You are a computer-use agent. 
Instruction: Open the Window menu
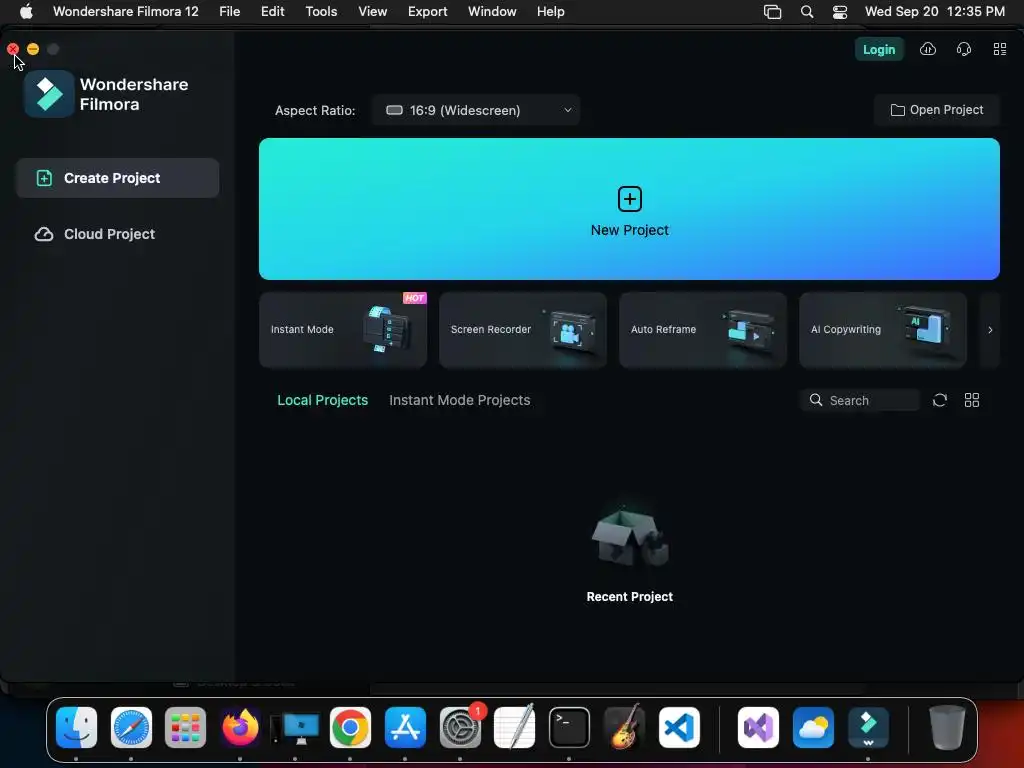coord(492,12)
